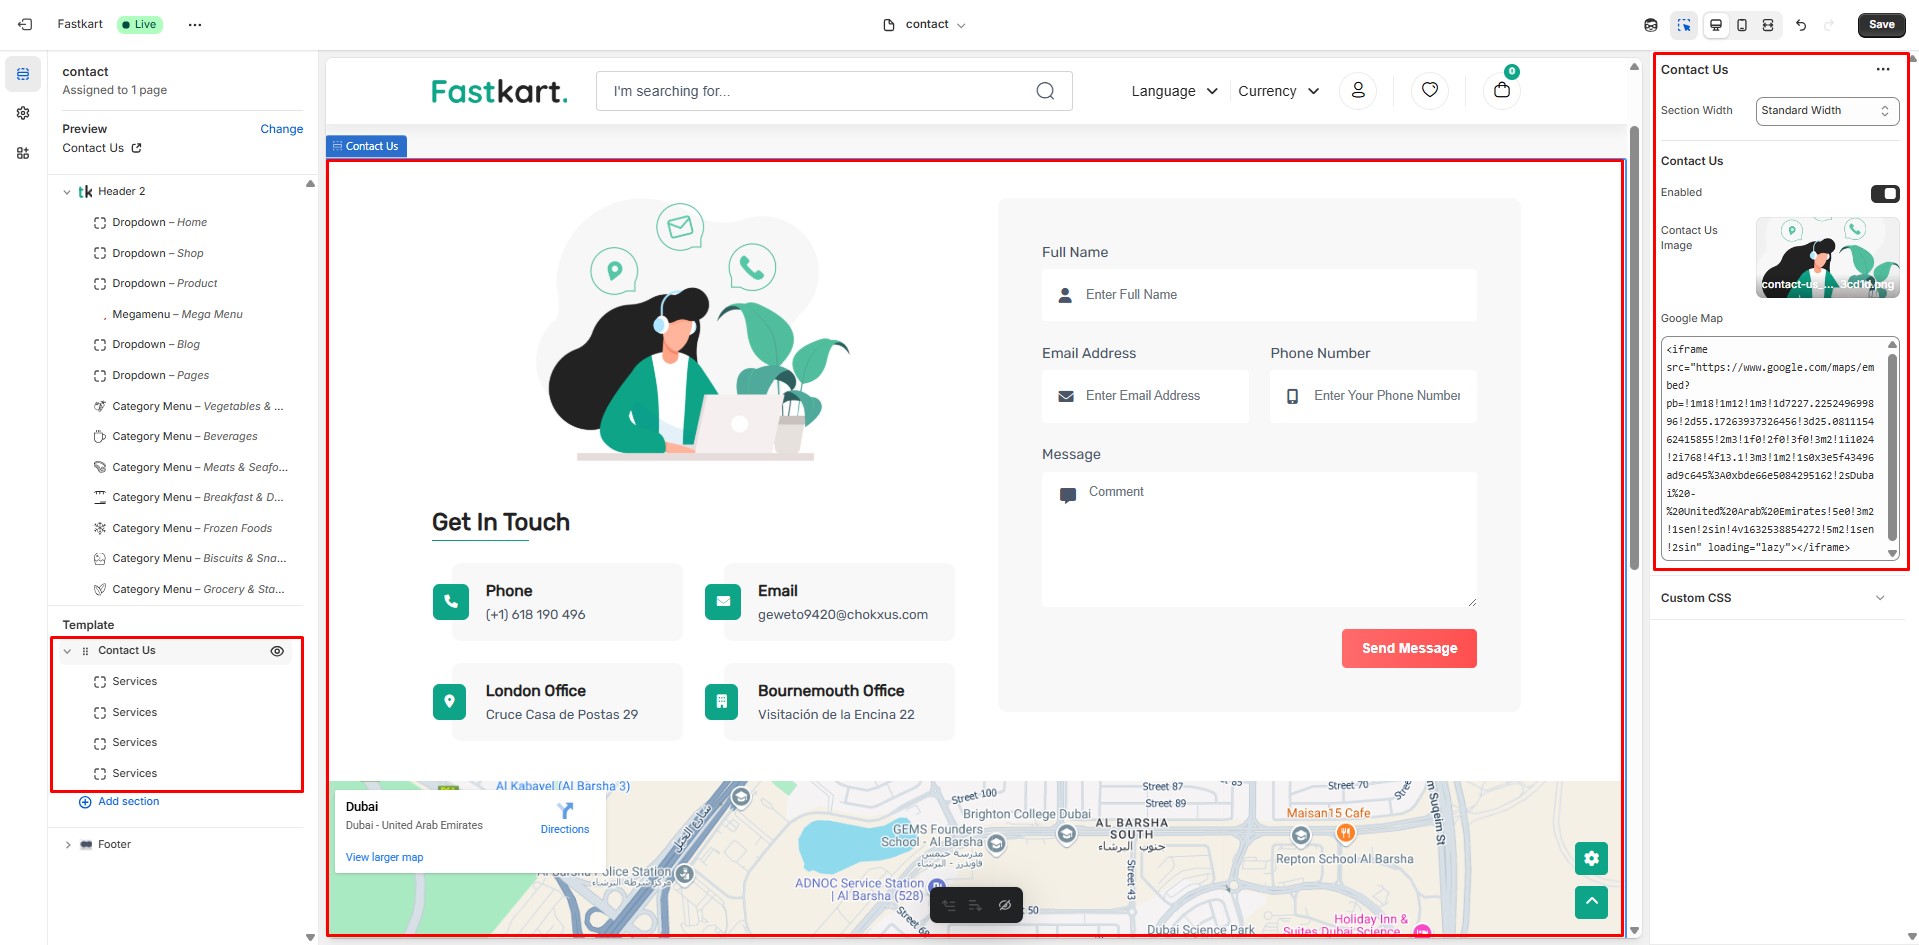
Task: Click the green Email envelope icon
Action: point(722,602)
